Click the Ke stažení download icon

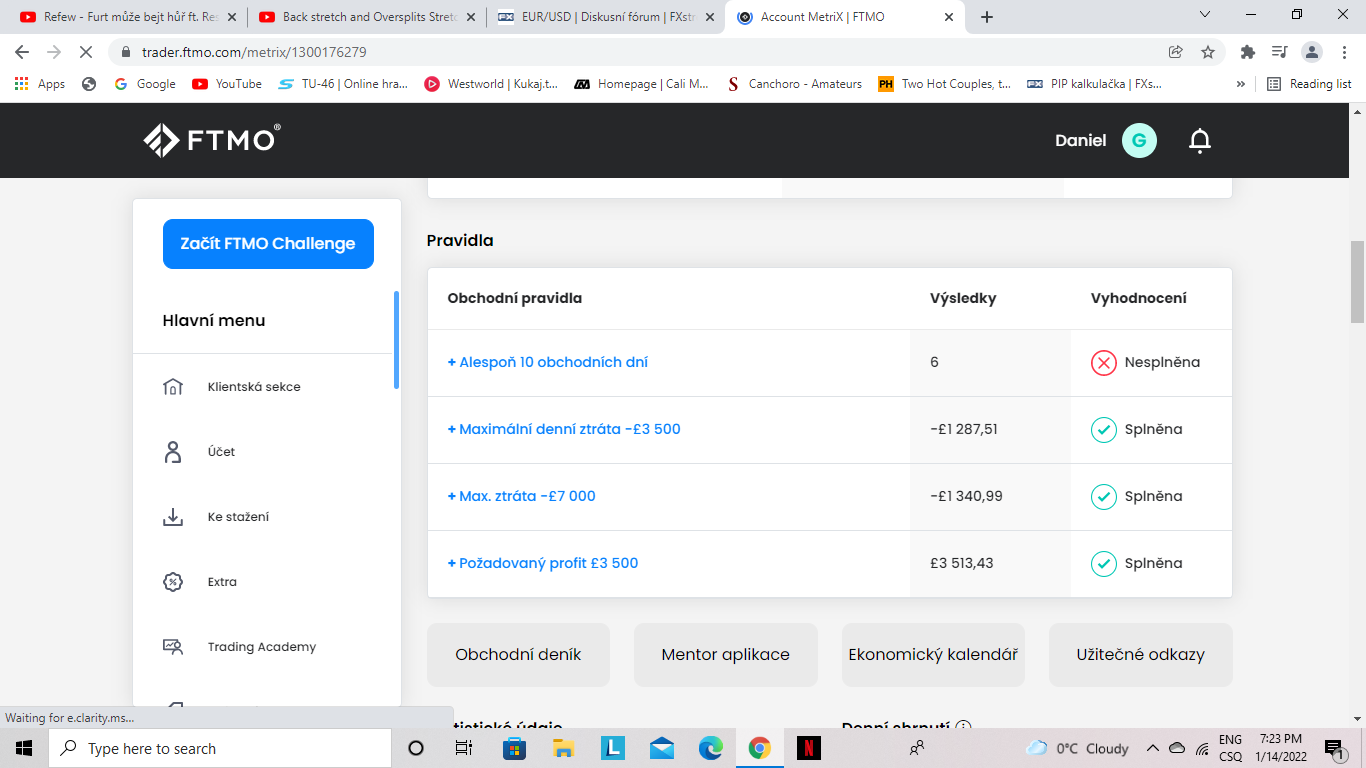(x=173, y=517)
